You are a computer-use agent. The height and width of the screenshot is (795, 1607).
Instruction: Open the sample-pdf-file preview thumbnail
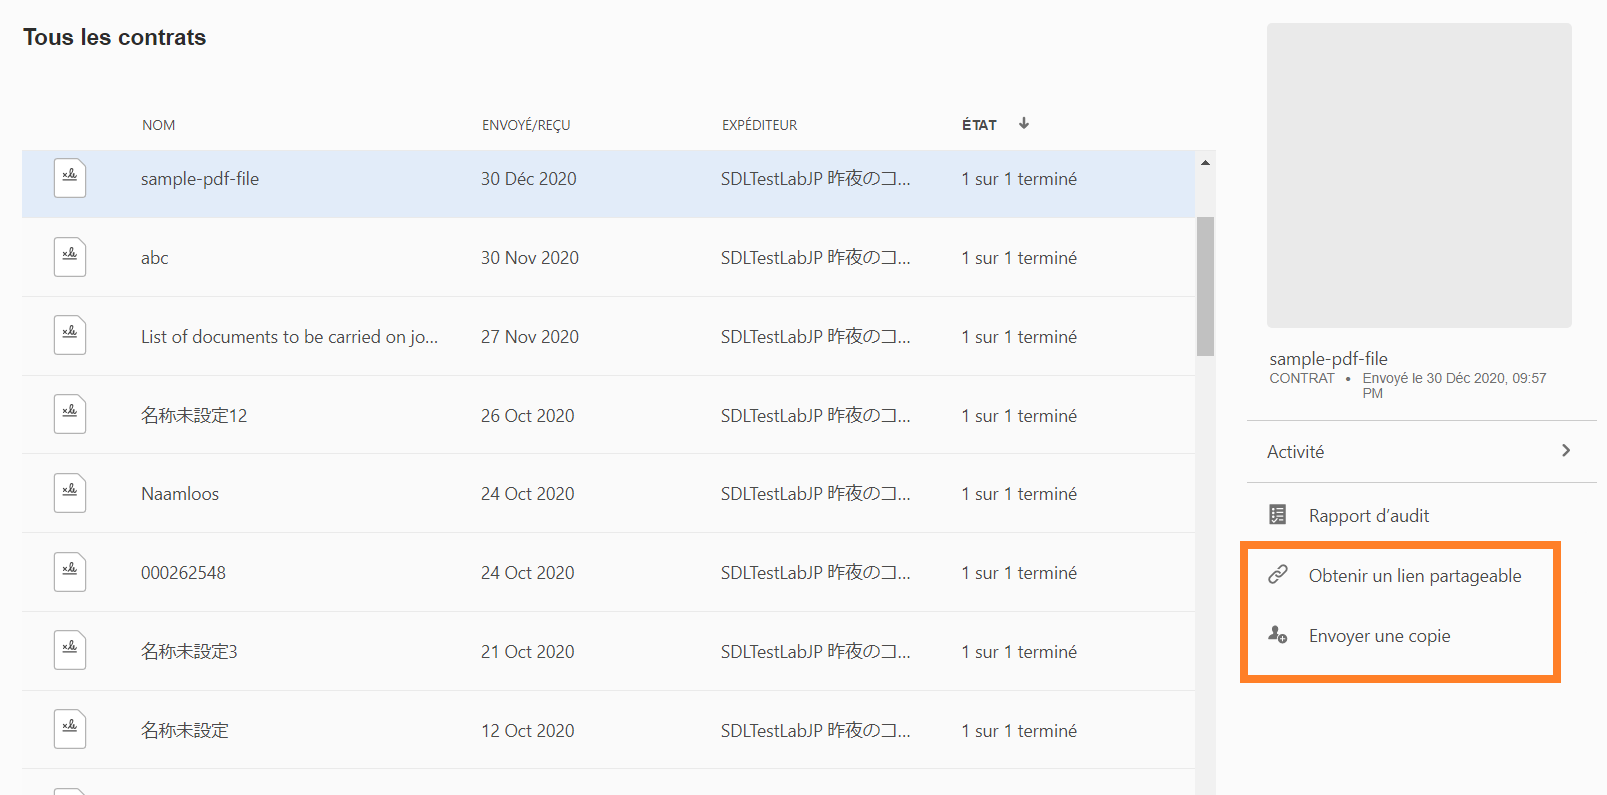point(1419,176)
